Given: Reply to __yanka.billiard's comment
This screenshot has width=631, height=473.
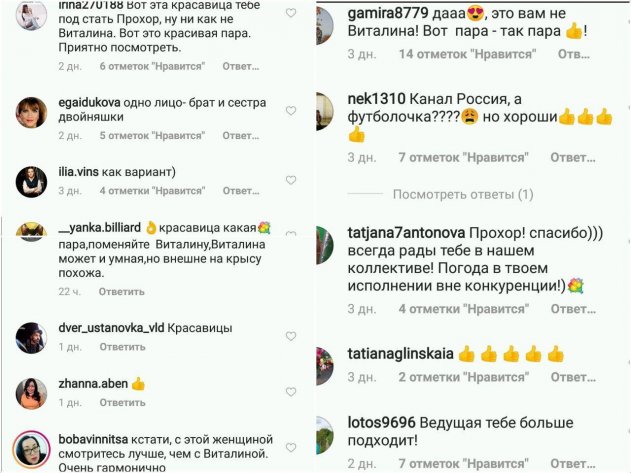Looking at the screenshot, I should pyautogui.click(x=122, y=291).
